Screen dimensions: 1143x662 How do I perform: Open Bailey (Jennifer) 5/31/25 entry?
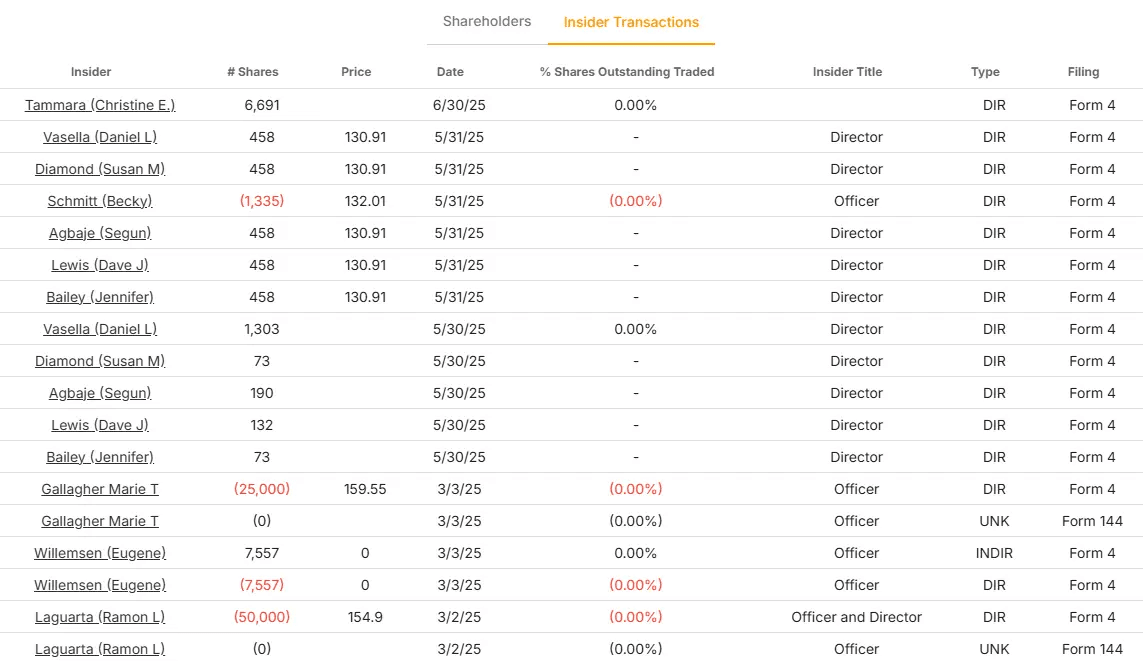point(100,297)
